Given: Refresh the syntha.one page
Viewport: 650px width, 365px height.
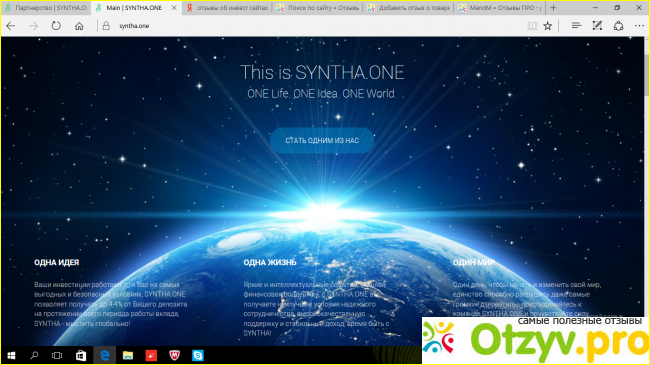Looking at the screenshot, I should coord(56,26).
